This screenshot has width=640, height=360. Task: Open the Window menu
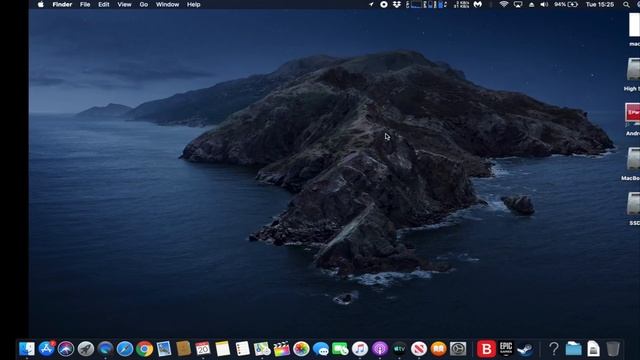coord(167,4)
